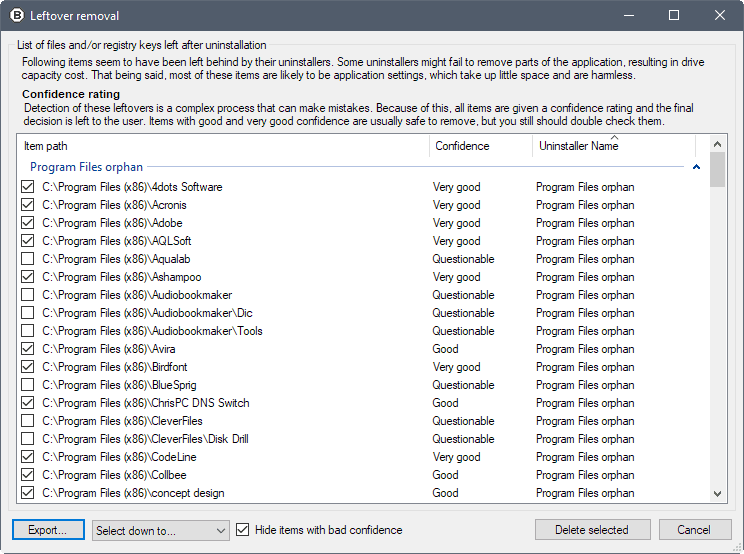
Task: Check the Audiobookmaker\Tools folder checkbox
Action: pos(28,331)
